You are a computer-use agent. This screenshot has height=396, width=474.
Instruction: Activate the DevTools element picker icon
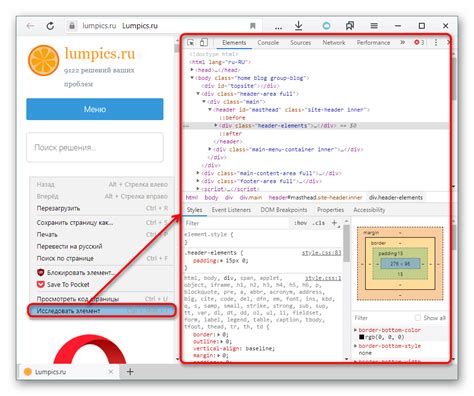pos(191,42)
